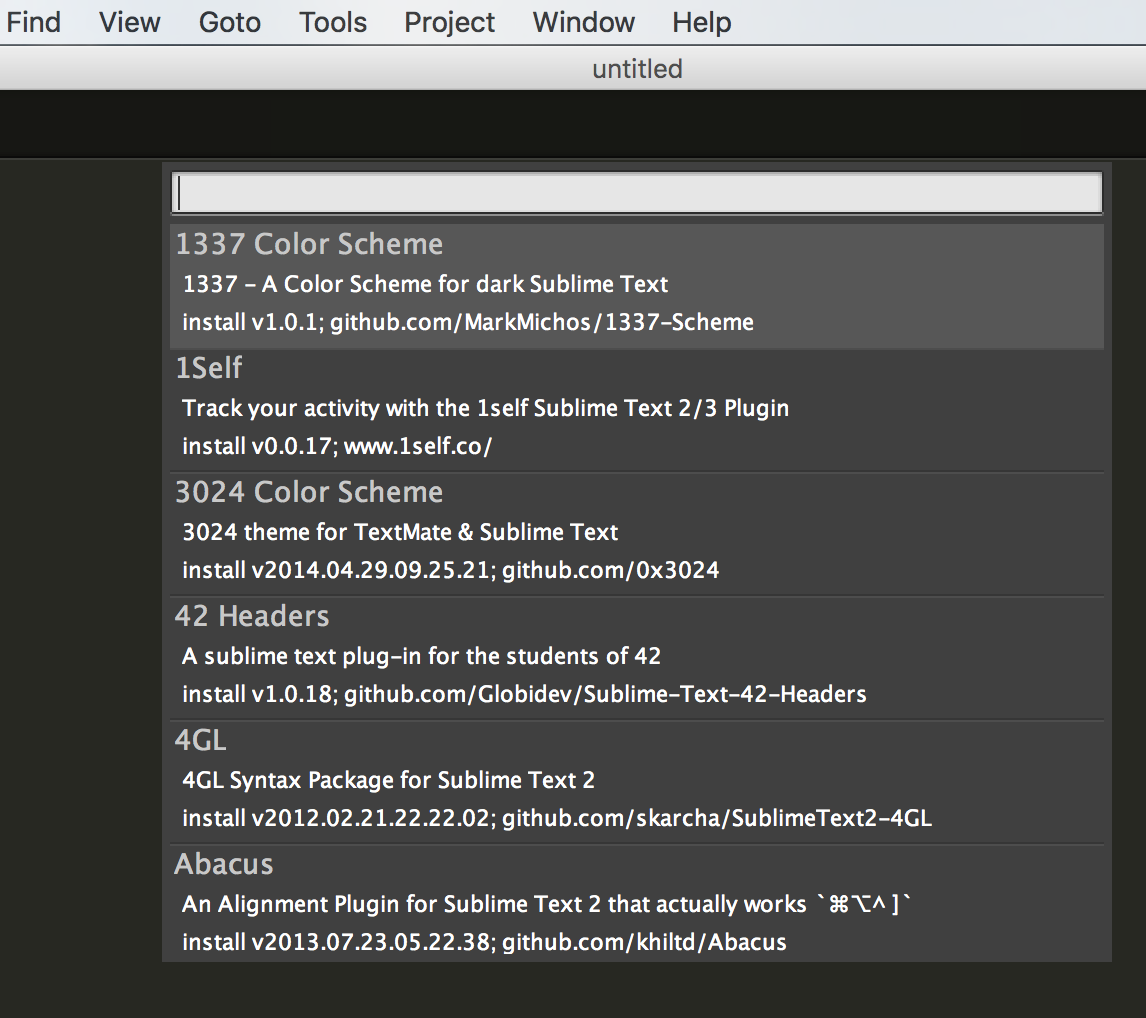The image size is (1146, 1018).
Task: Click install v2014.04.29.09.25.21 github.com/0x3024 line
Action: 451,570
